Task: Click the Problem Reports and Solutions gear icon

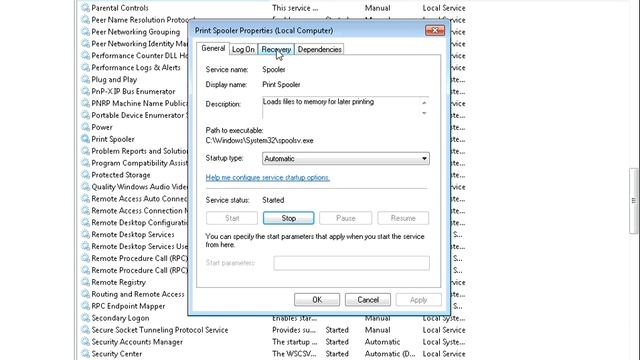Action: click(85, 151)
